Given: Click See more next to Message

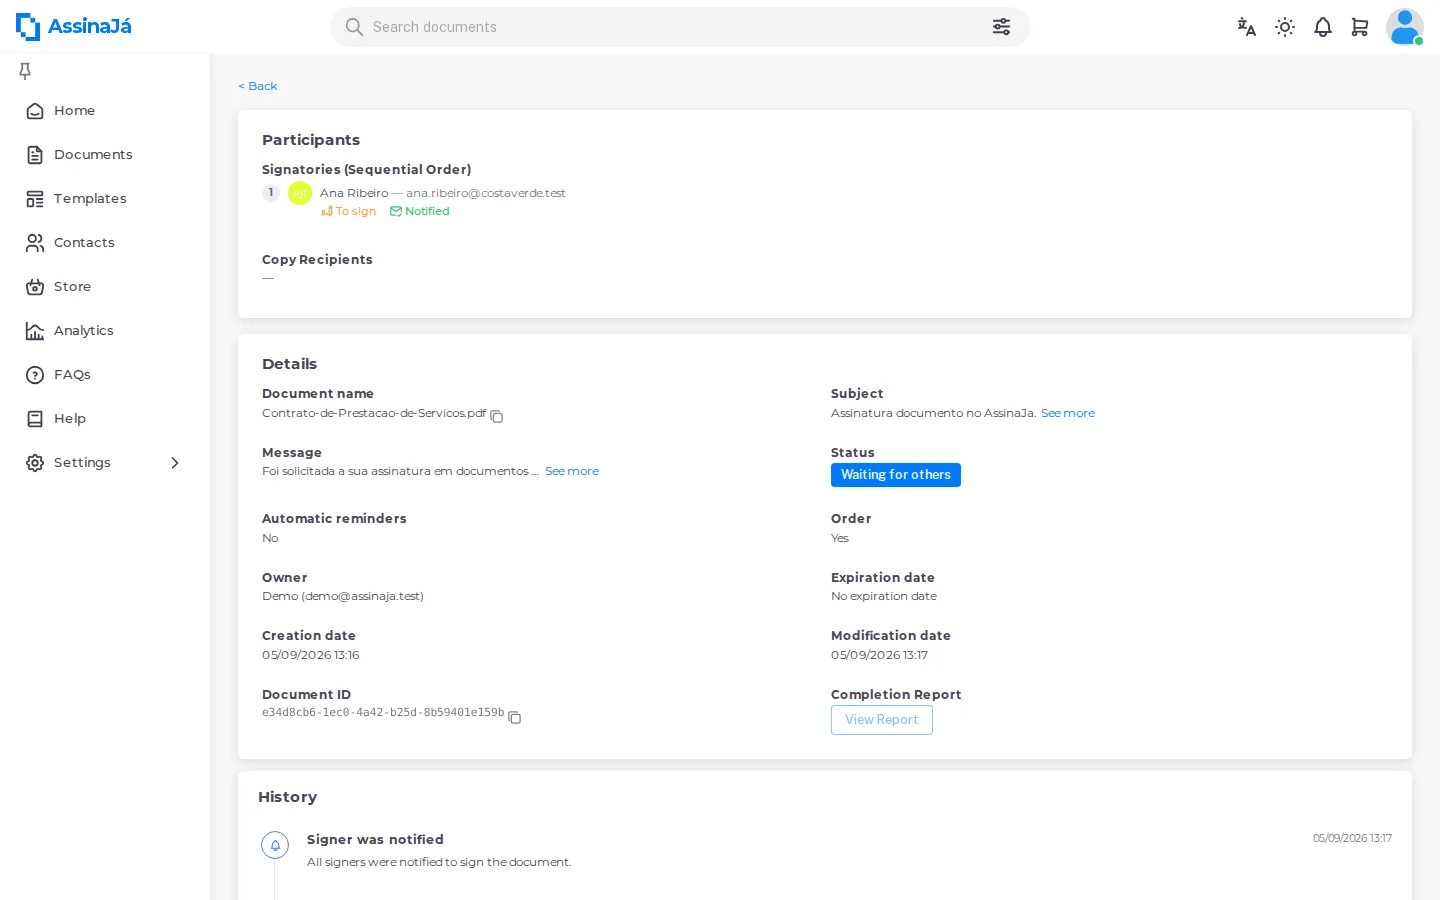Looking at the screenshot, I should click(x=572, y=471).
